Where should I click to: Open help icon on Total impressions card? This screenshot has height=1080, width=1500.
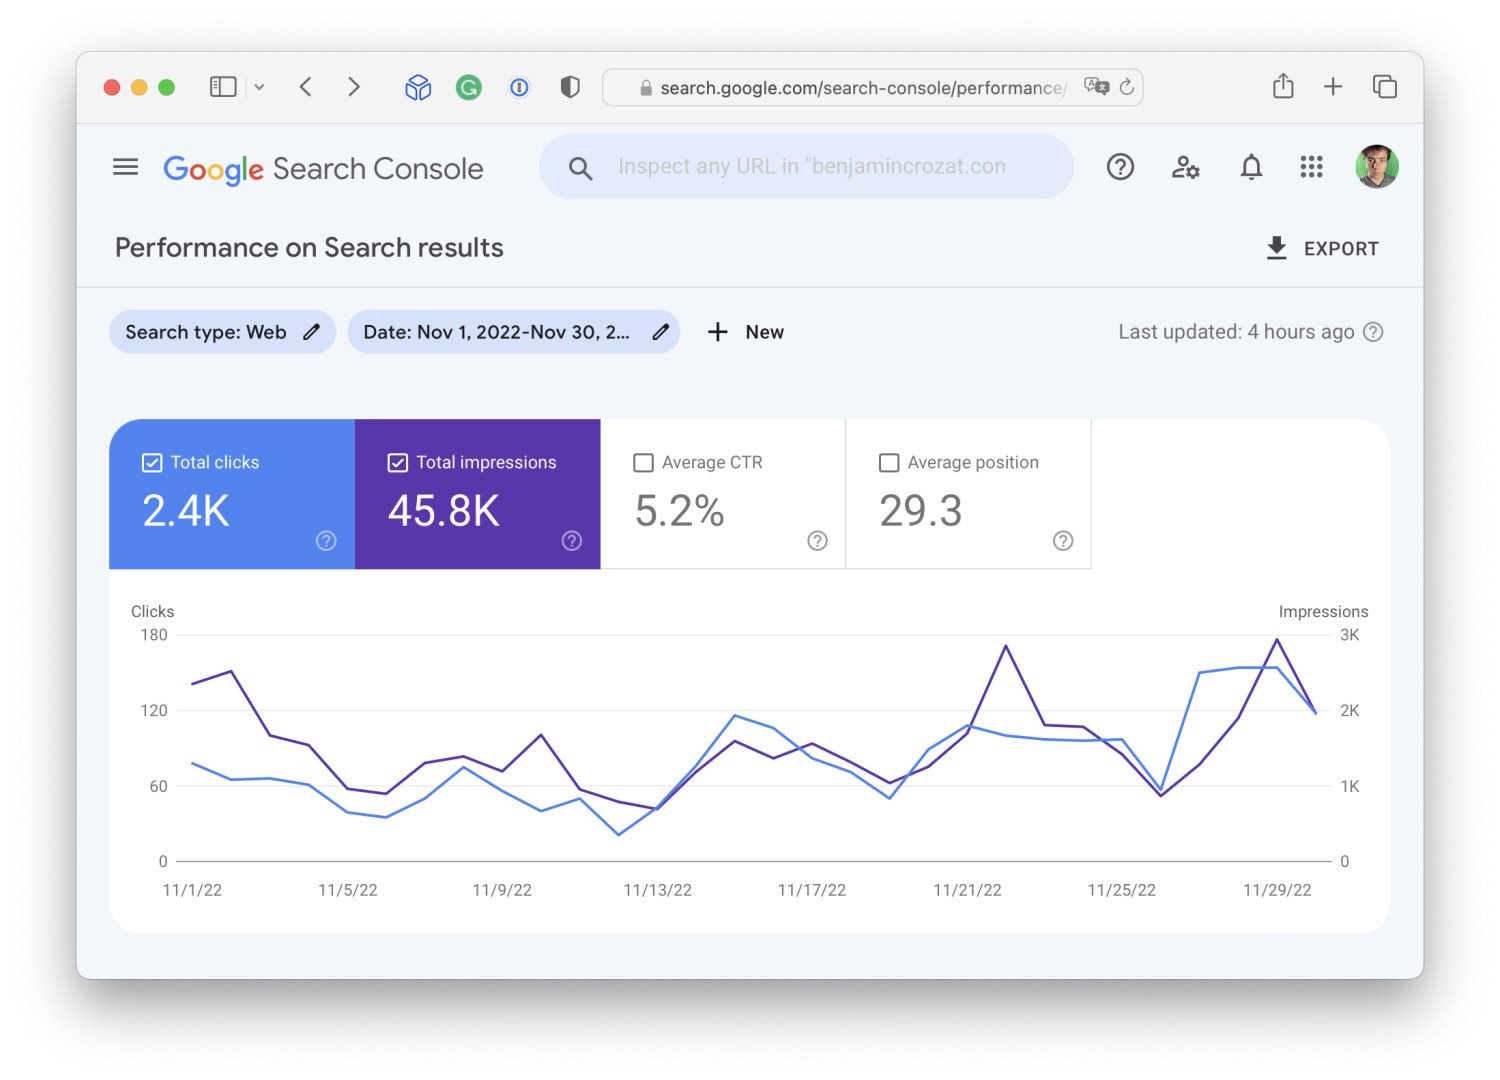point(572,541)
